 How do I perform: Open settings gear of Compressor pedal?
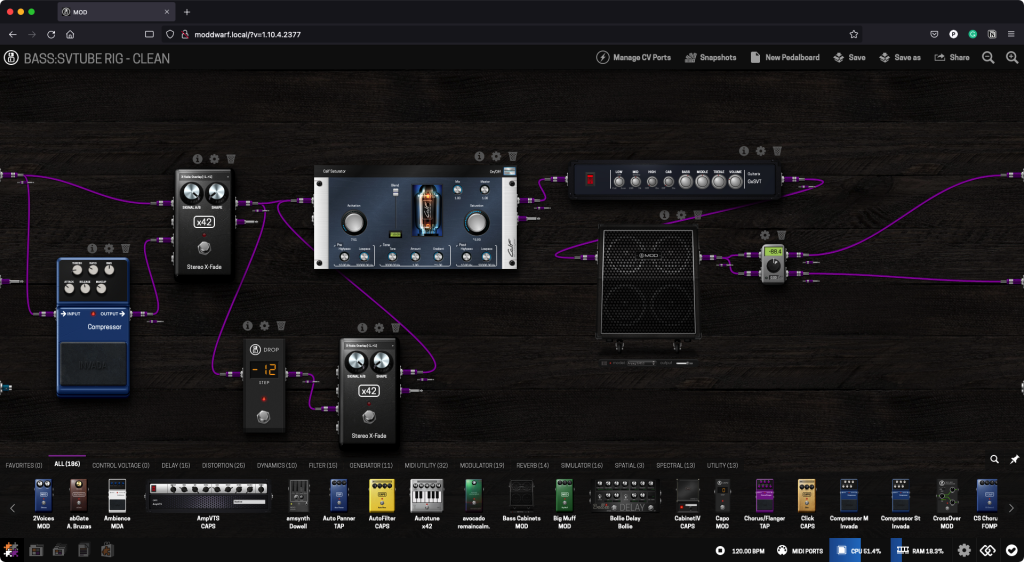tap(109, 248)
